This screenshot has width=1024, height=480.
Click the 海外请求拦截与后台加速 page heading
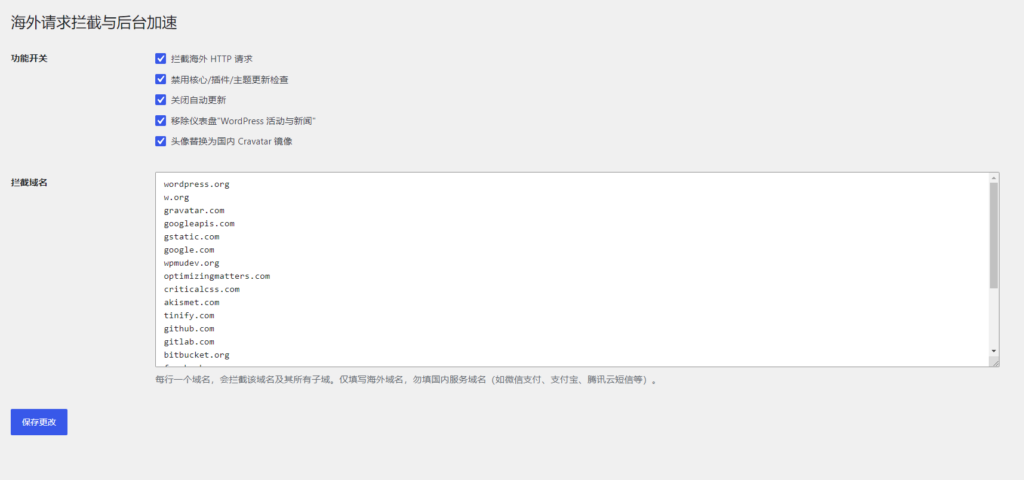(94, 22)
